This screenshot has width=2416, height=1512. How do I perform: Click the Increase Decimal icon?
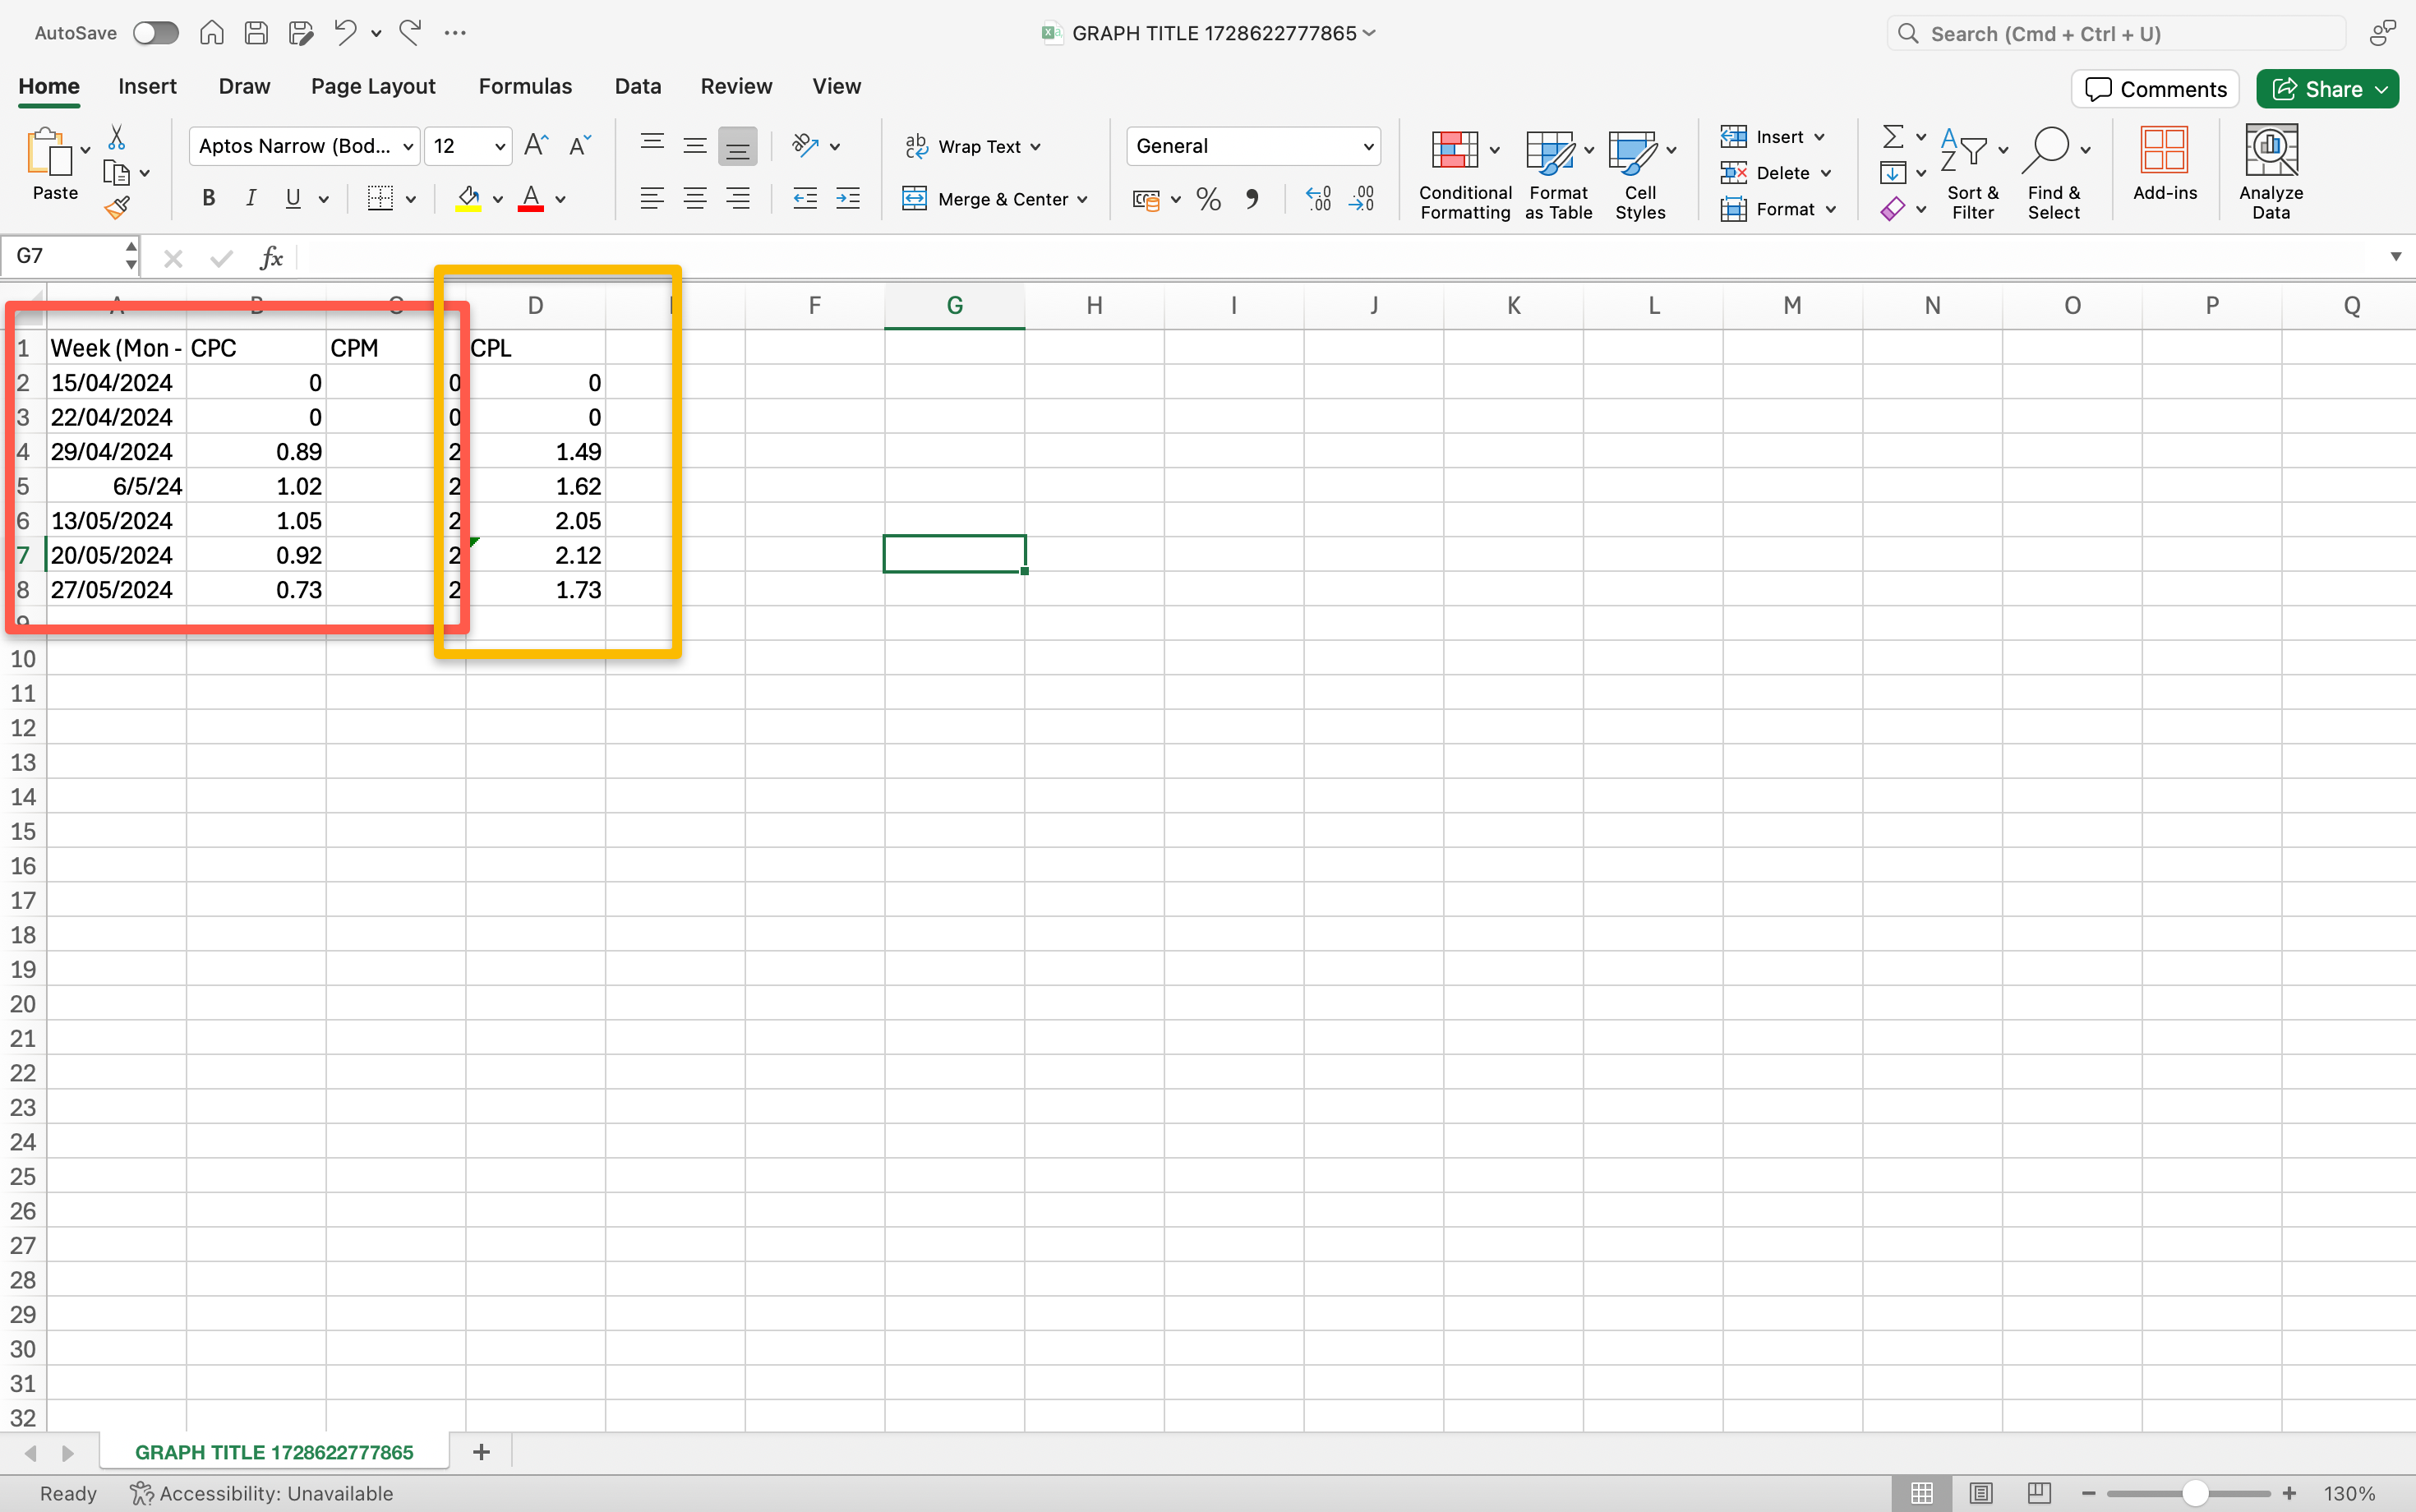pyautogui.click(x=1318, y=198)
